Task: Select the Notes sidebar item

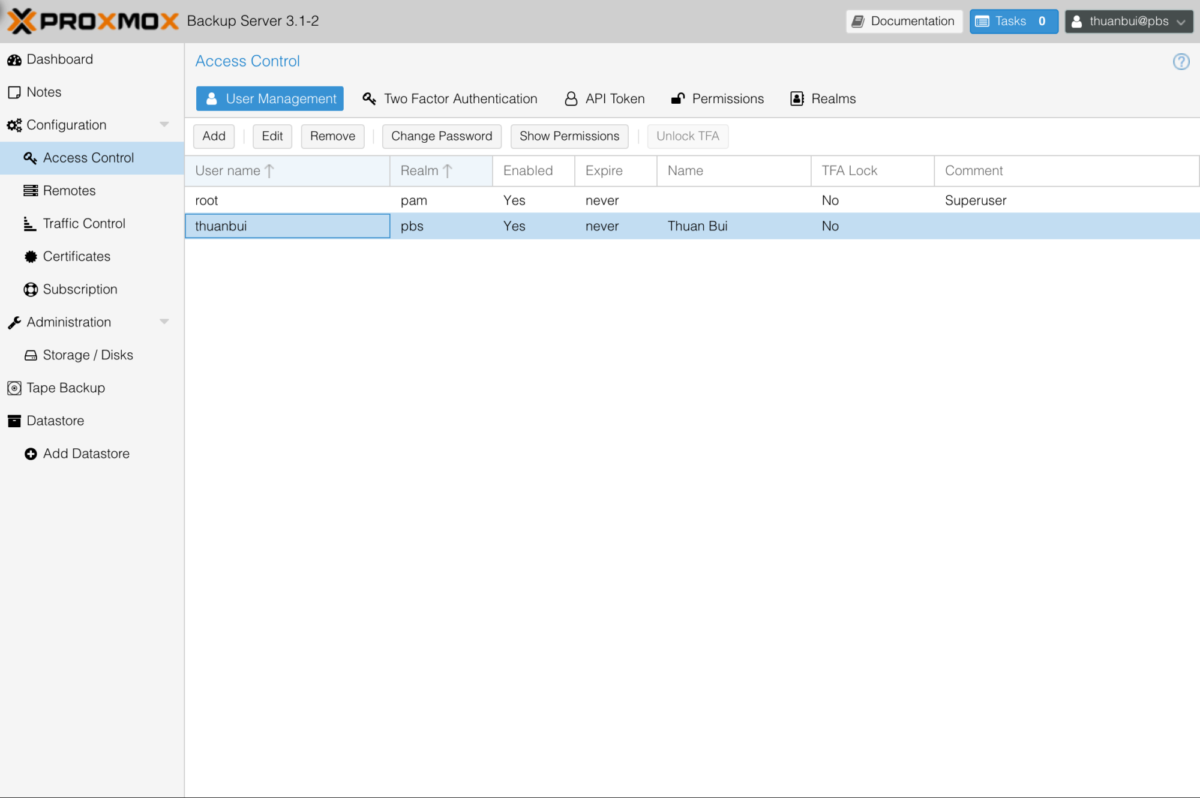Action: [x=44, y=92]
